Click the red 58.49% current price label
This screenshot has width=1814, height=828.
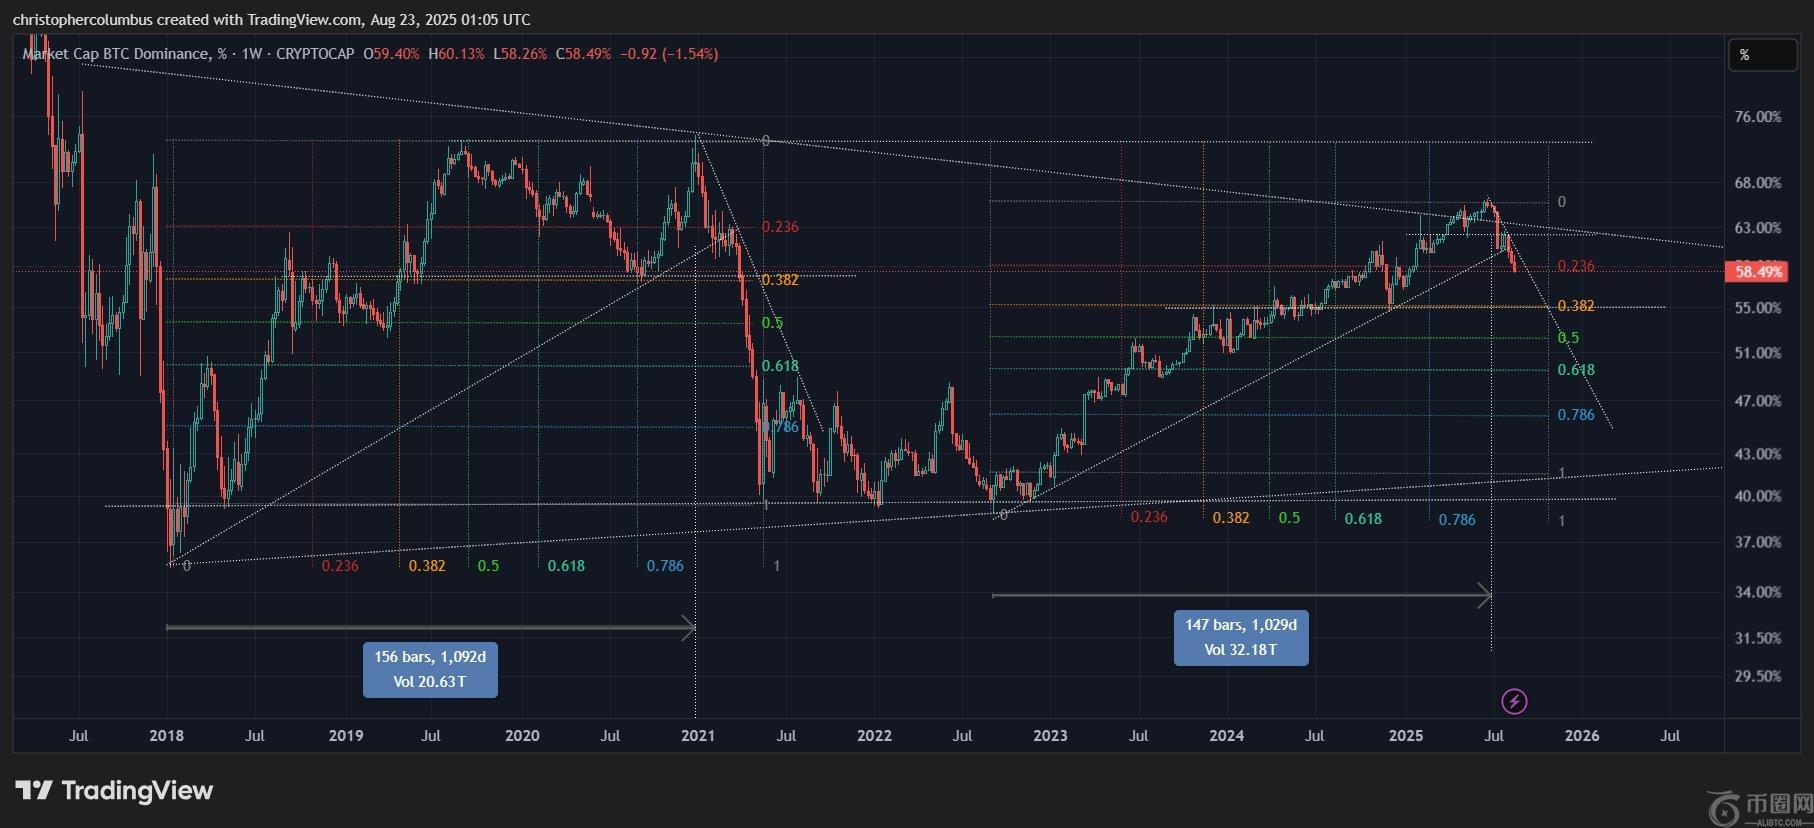[1759, 271]
